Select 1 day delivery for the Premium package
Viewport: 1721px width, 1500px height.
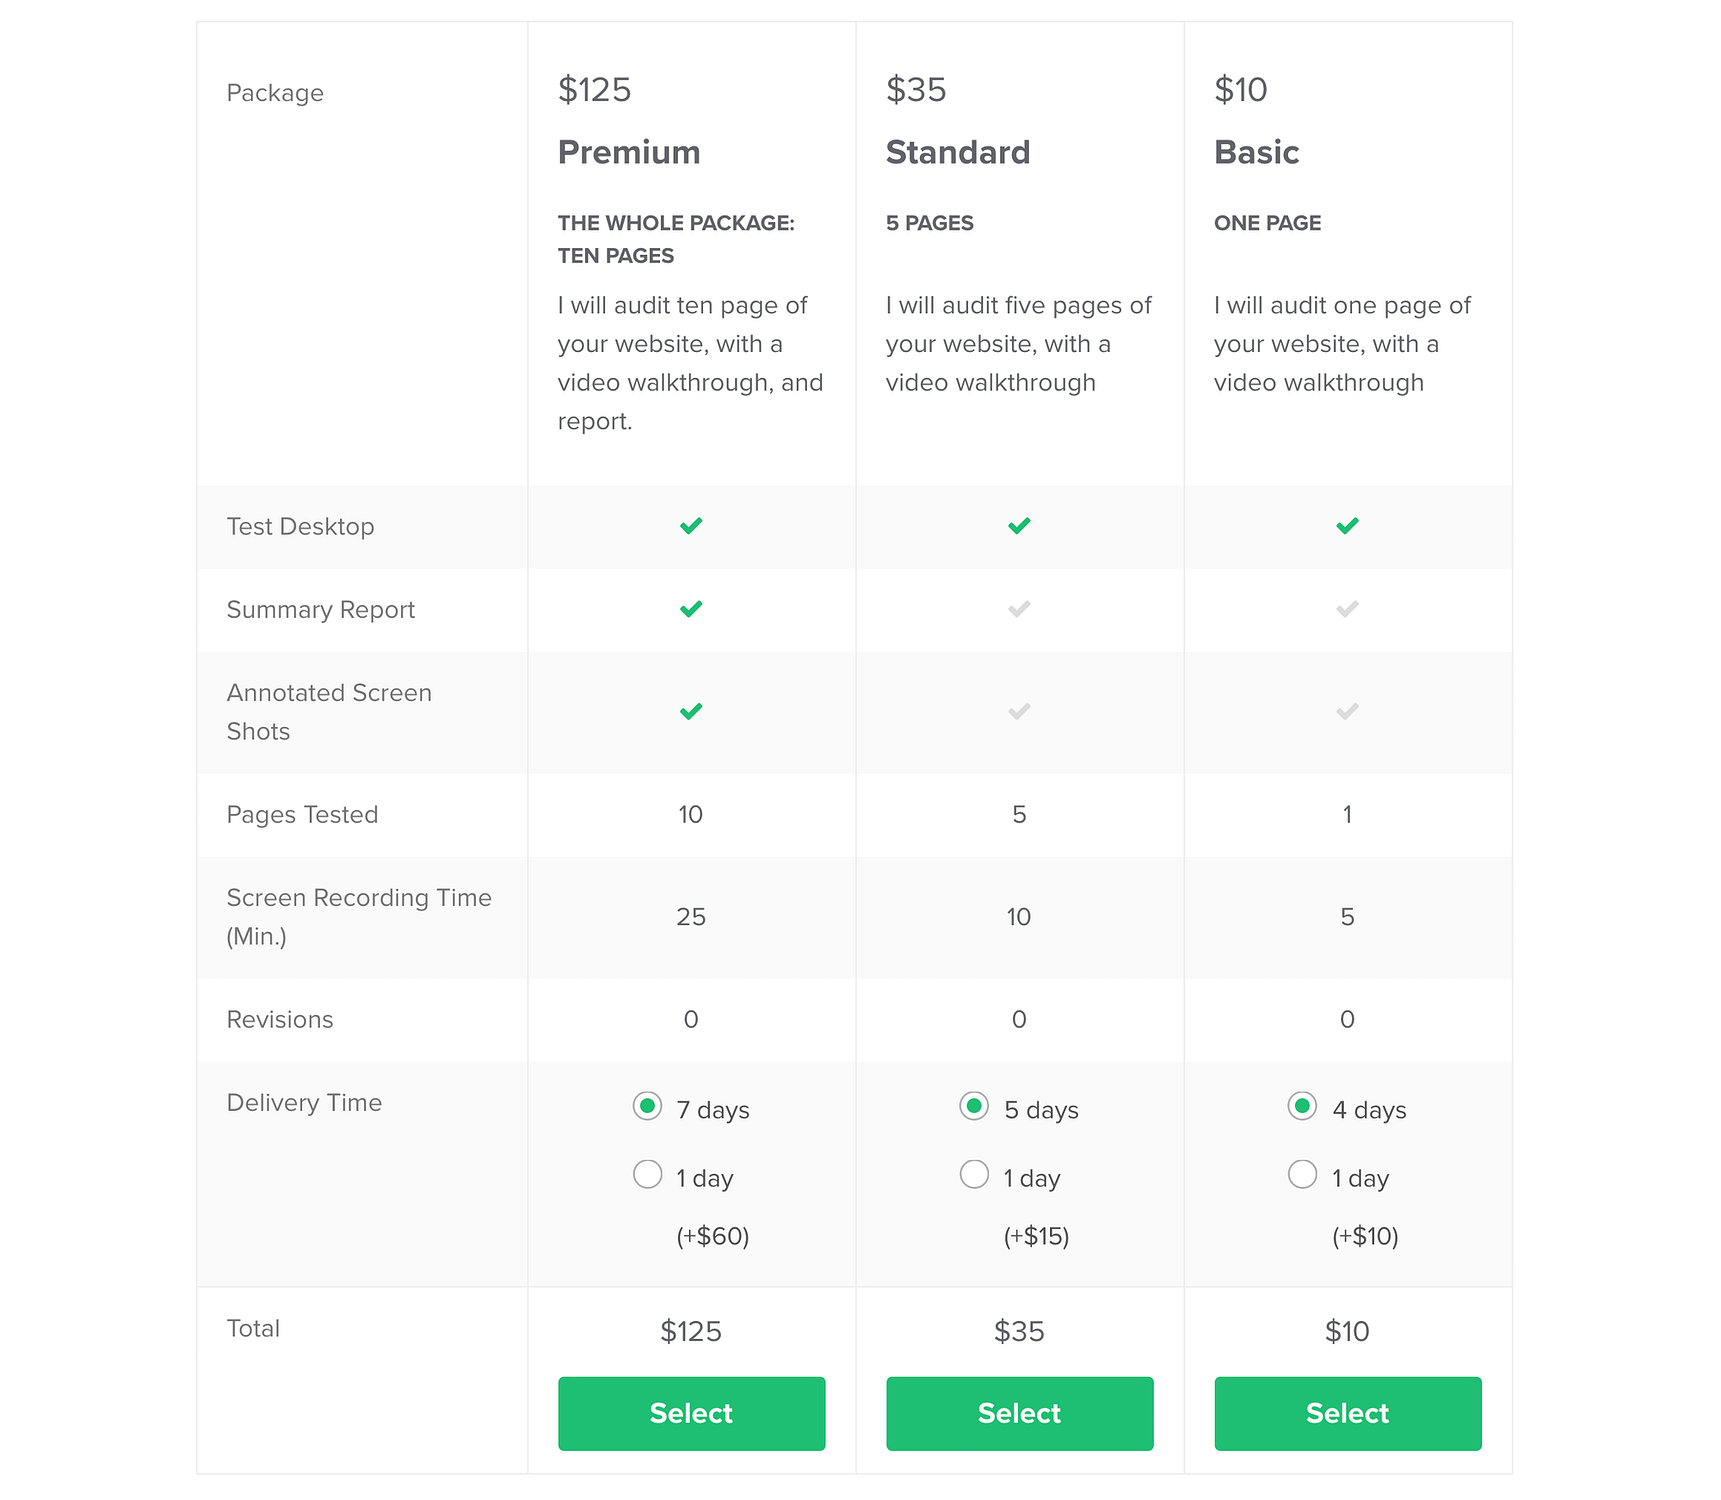point(648,1175)
